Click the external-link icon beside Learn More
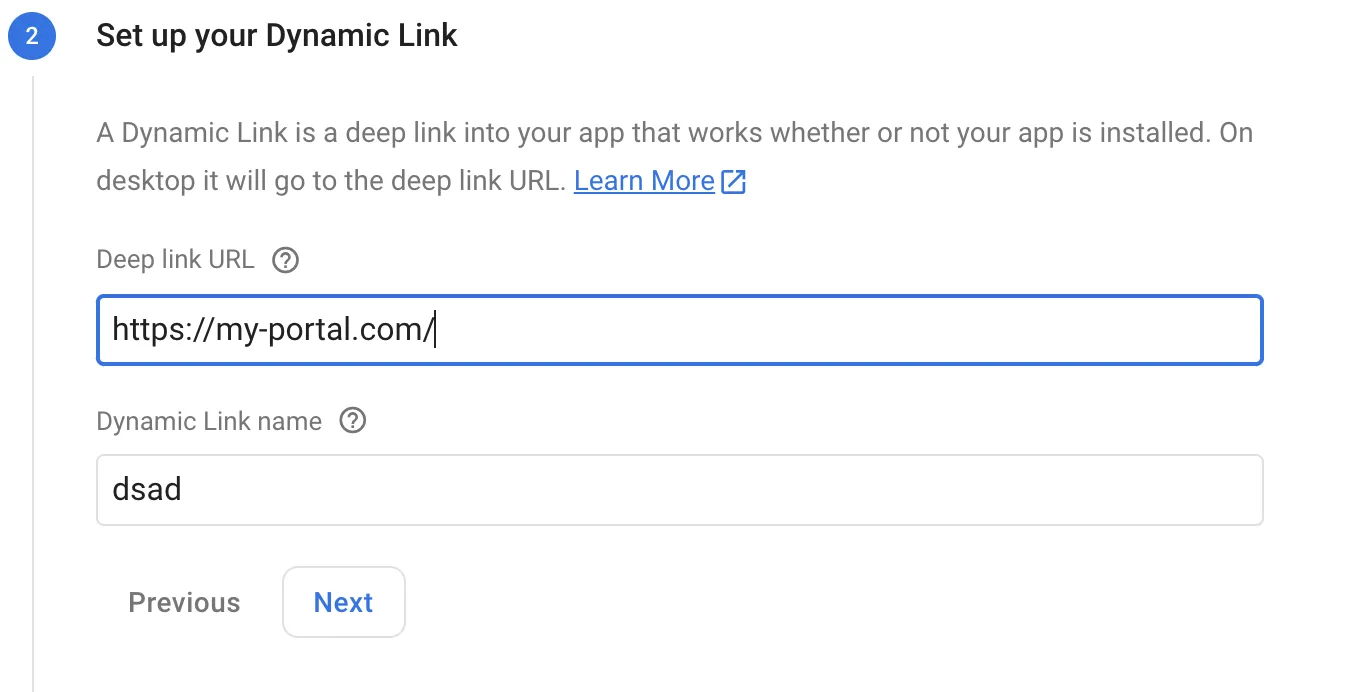The width and height of the screenshot is (1350, 692). [x=734, y=181]
